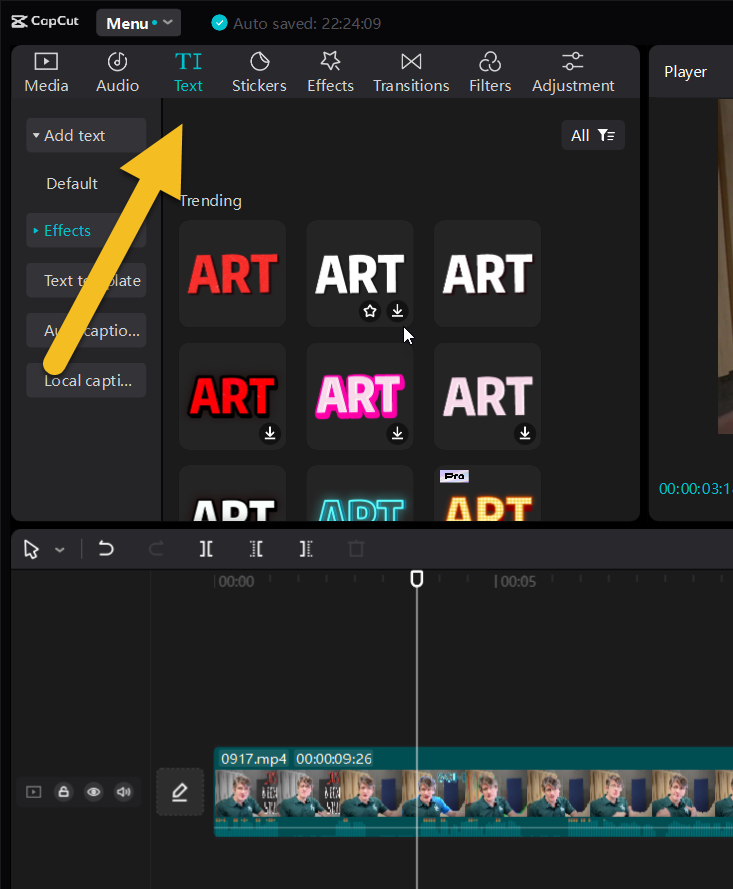Open the Effects tab in top bar

(331, 73)
